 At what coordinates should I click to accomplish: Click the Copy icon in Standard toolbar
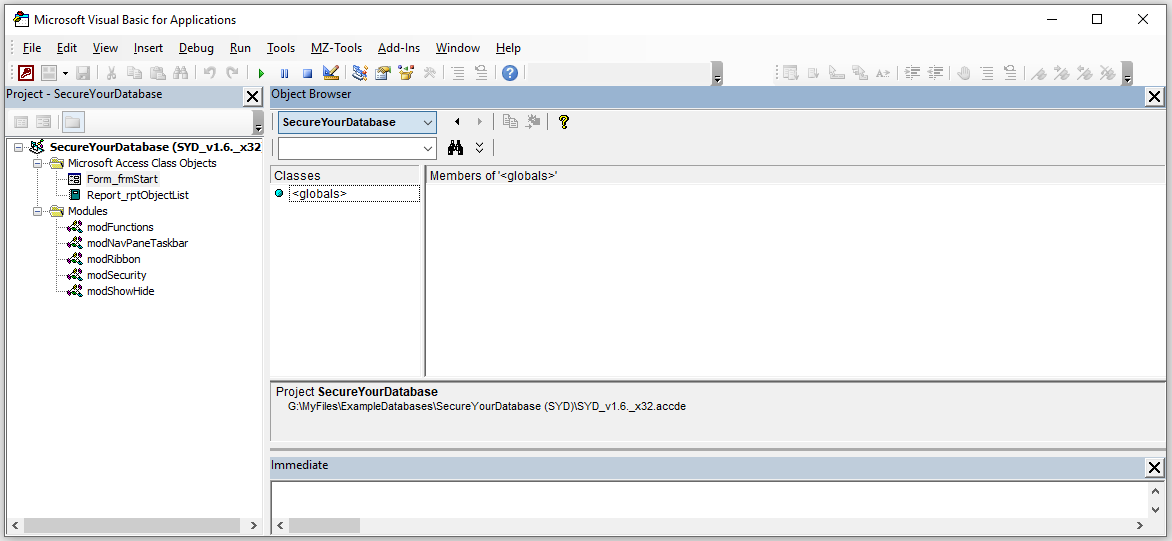coord(134,72)
